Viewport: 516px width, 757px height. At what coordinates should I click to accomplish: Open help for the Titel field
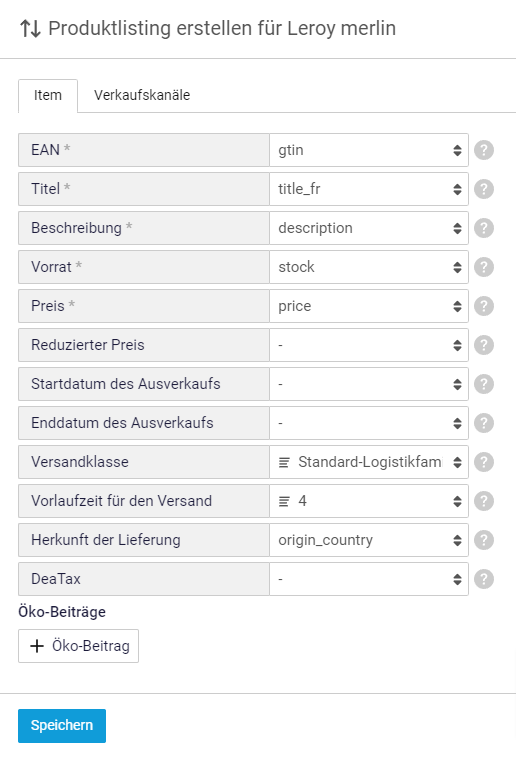click(484, 189)
